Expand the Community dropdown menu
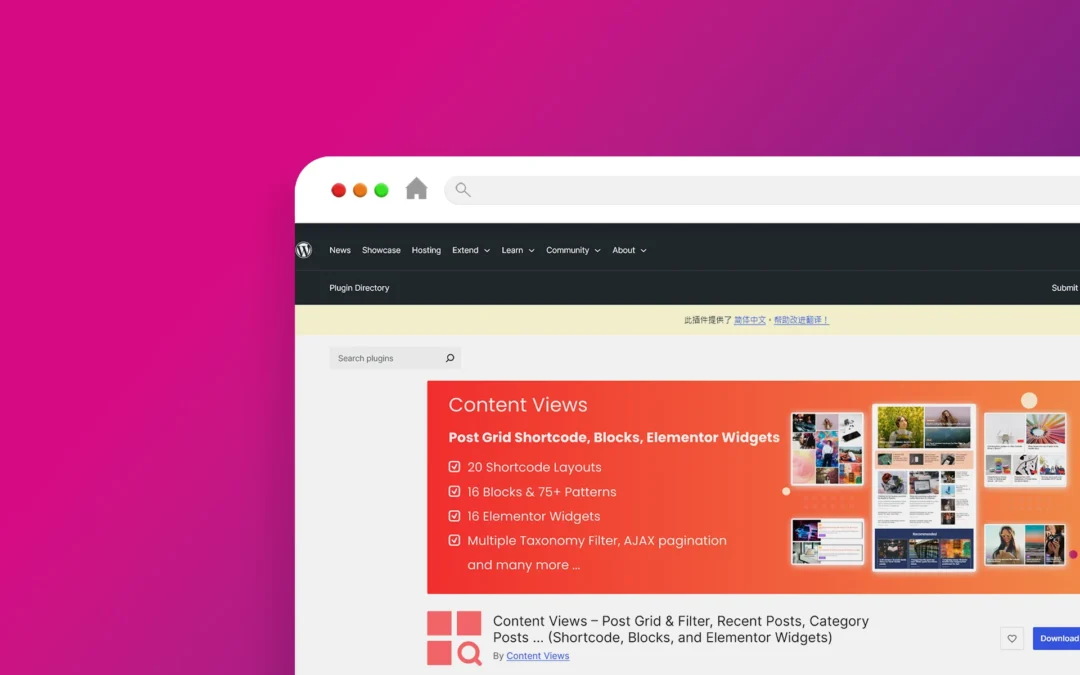 (573, 250)
